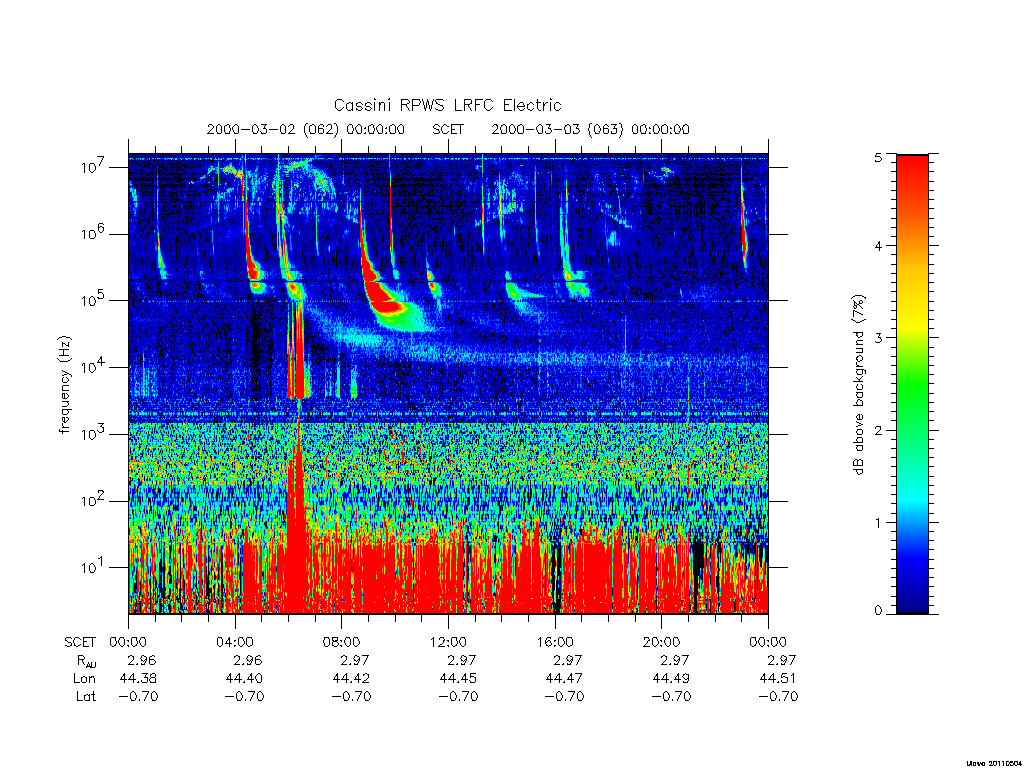The image size is (1024, 768).
Task: Click the longitude value "44.51"
Action: click(778, 679)
